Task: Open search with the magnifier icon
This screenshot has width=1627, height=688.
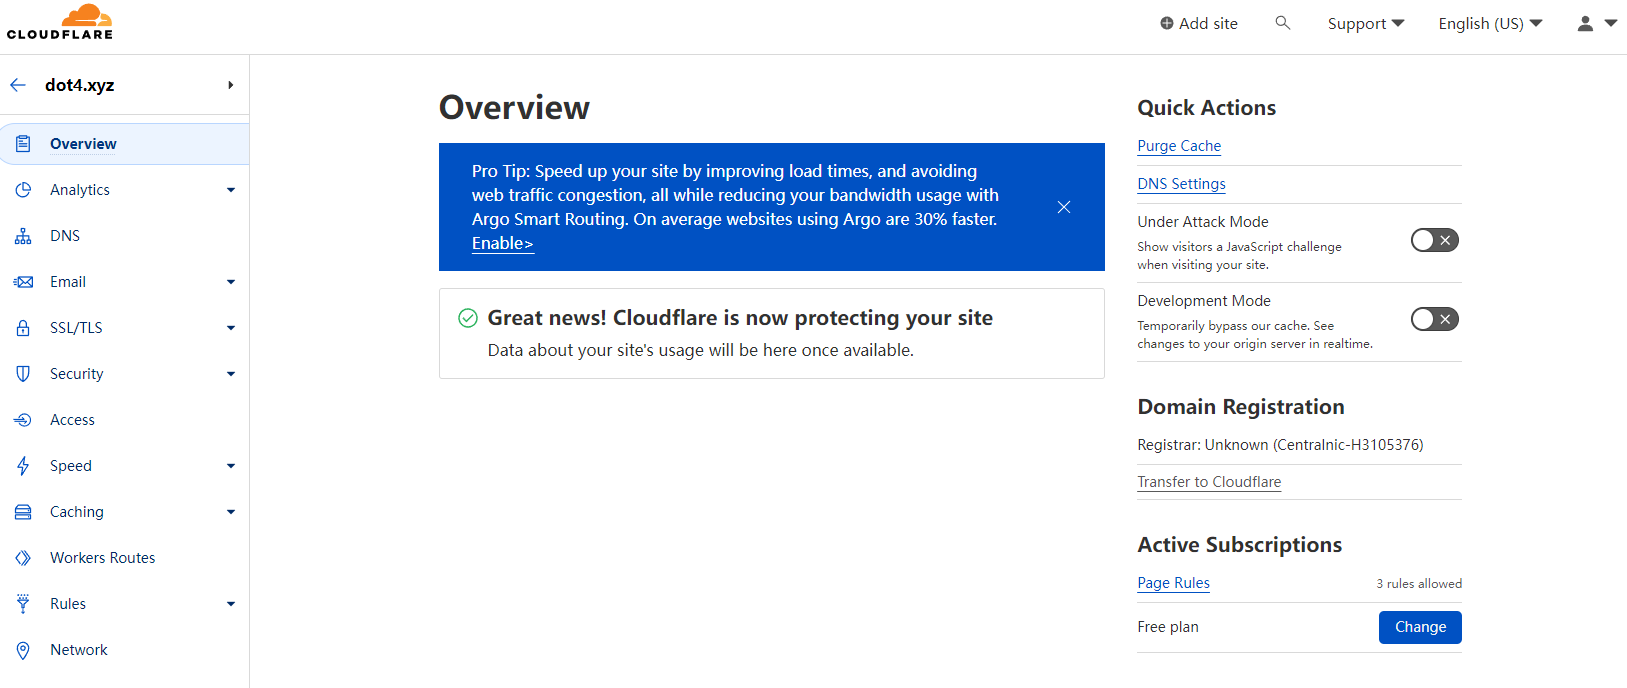Action: [x=1283, y=22]
